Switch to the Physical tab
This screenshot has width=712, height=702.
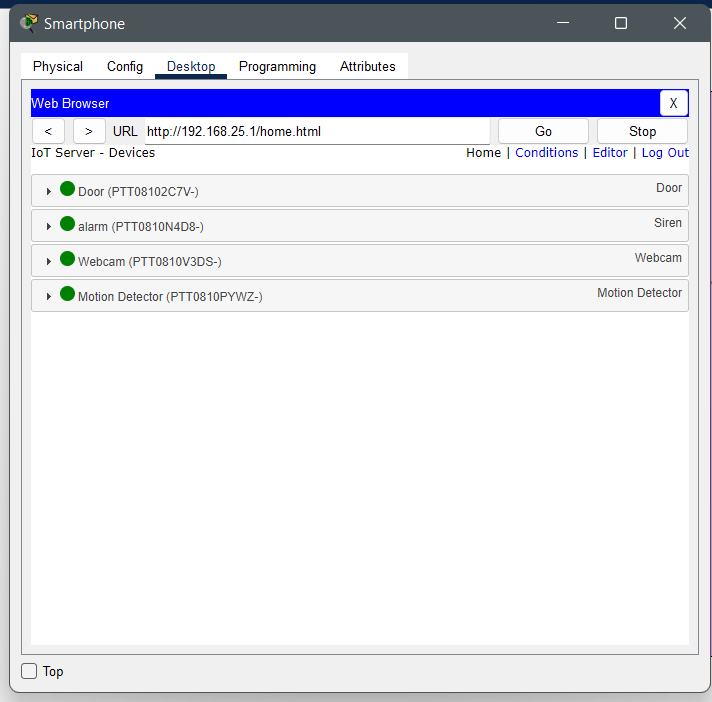tap(58, 66)
